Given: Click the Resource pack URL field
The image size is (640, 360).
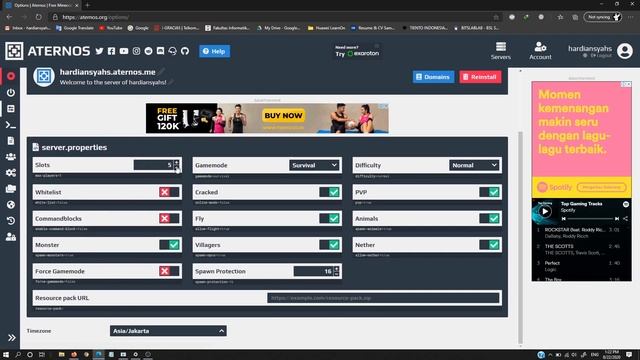Looking at the screenshot, I should pos(383,298).
